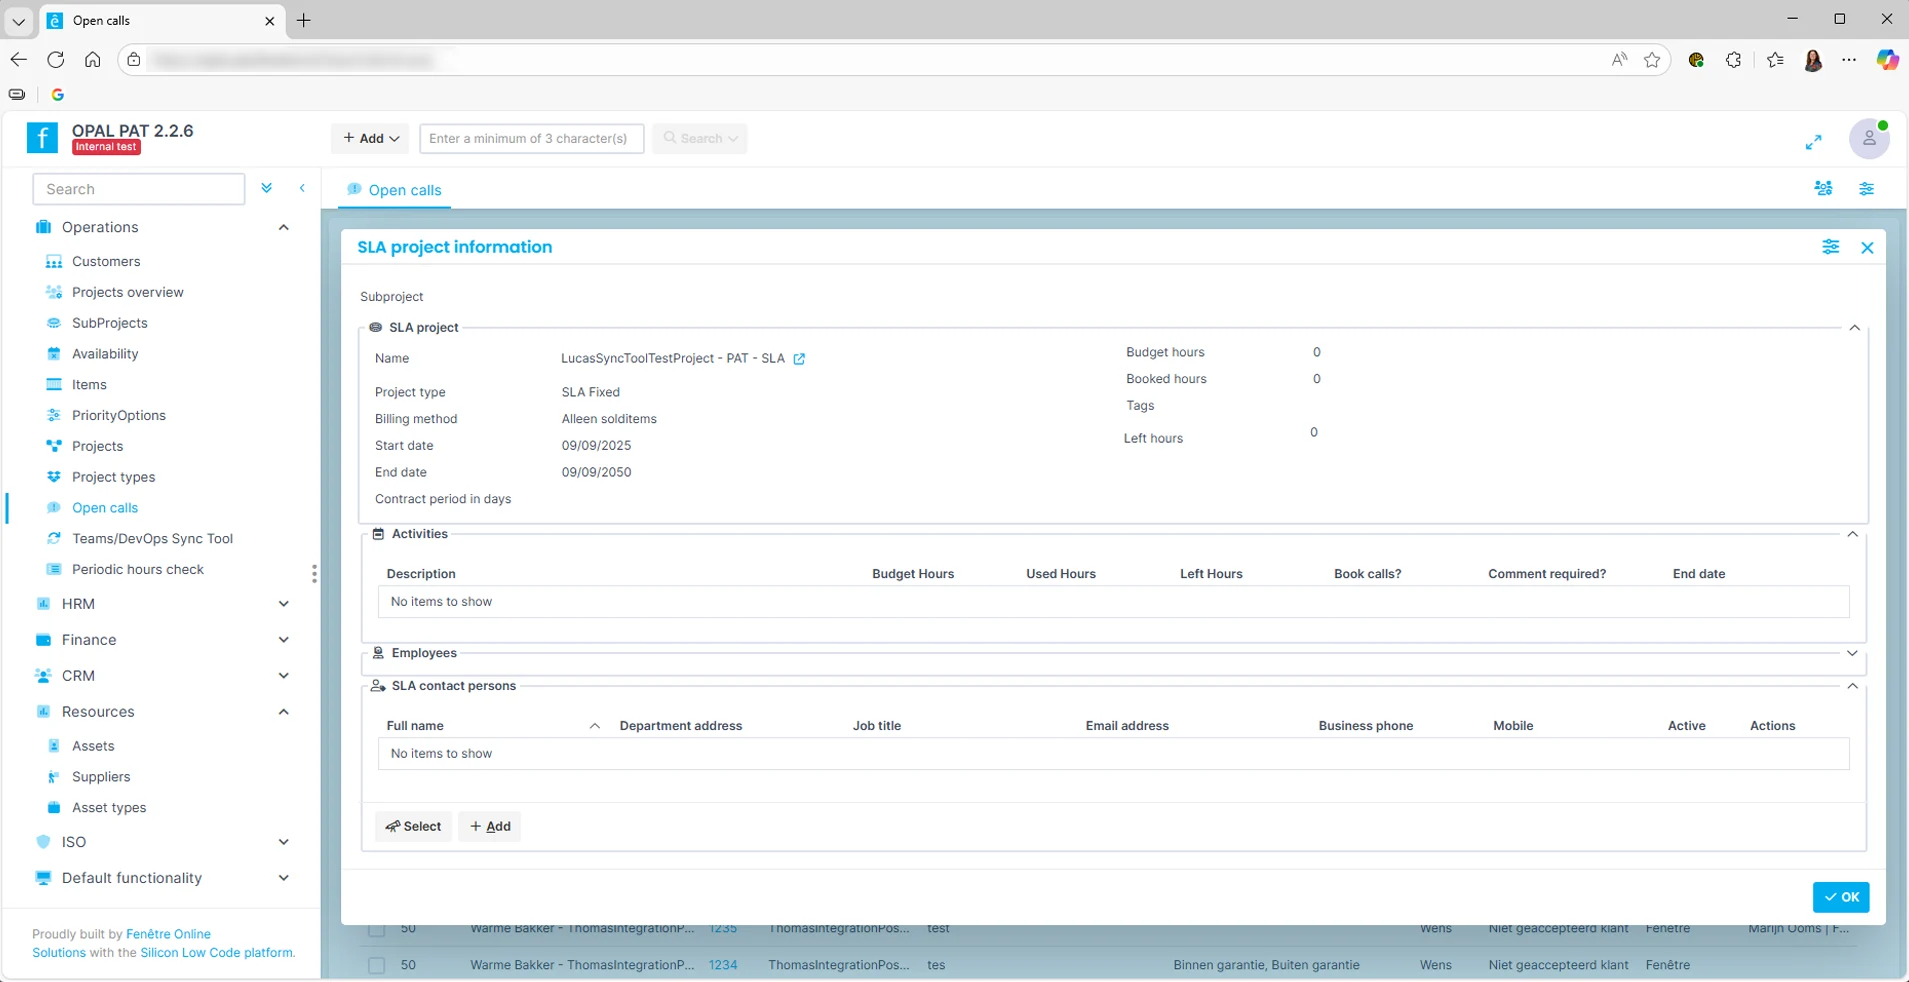
Task: Click the sidebar Search input field
Action: pos(139,189)
